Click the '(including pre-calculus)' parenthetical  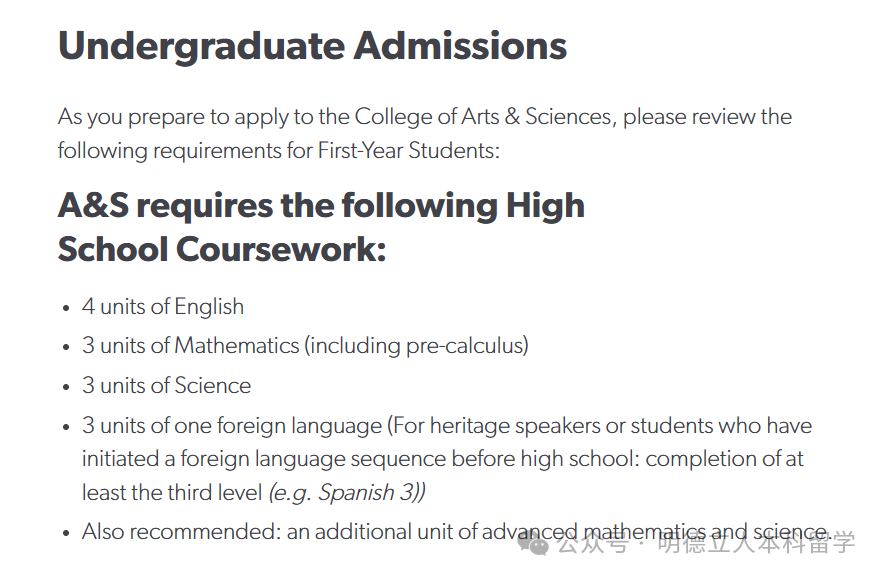tap(416, 346)
